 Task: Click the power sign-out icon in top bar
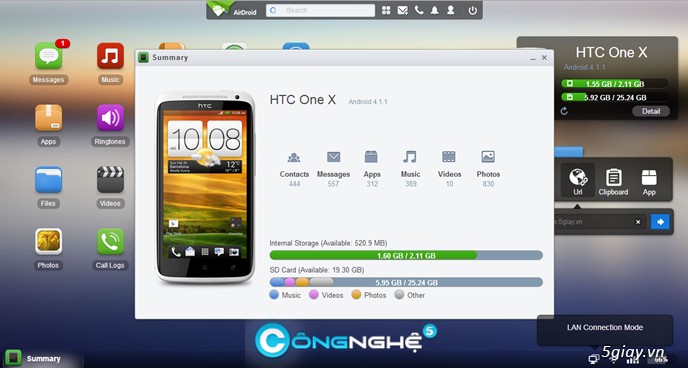coord(473,10)
